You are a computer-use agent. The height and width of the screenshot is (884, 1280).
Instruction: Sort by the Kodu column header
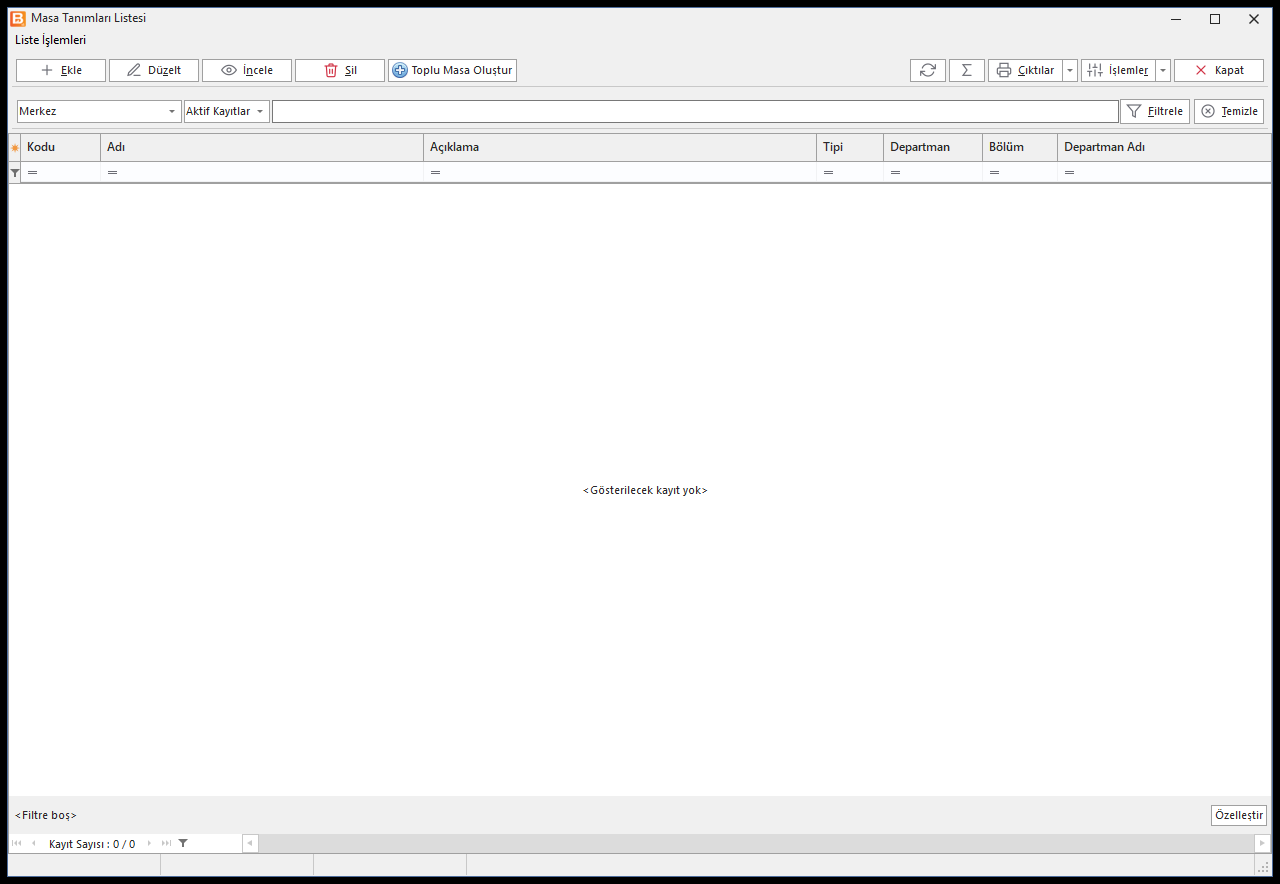[x=60, y=147]
